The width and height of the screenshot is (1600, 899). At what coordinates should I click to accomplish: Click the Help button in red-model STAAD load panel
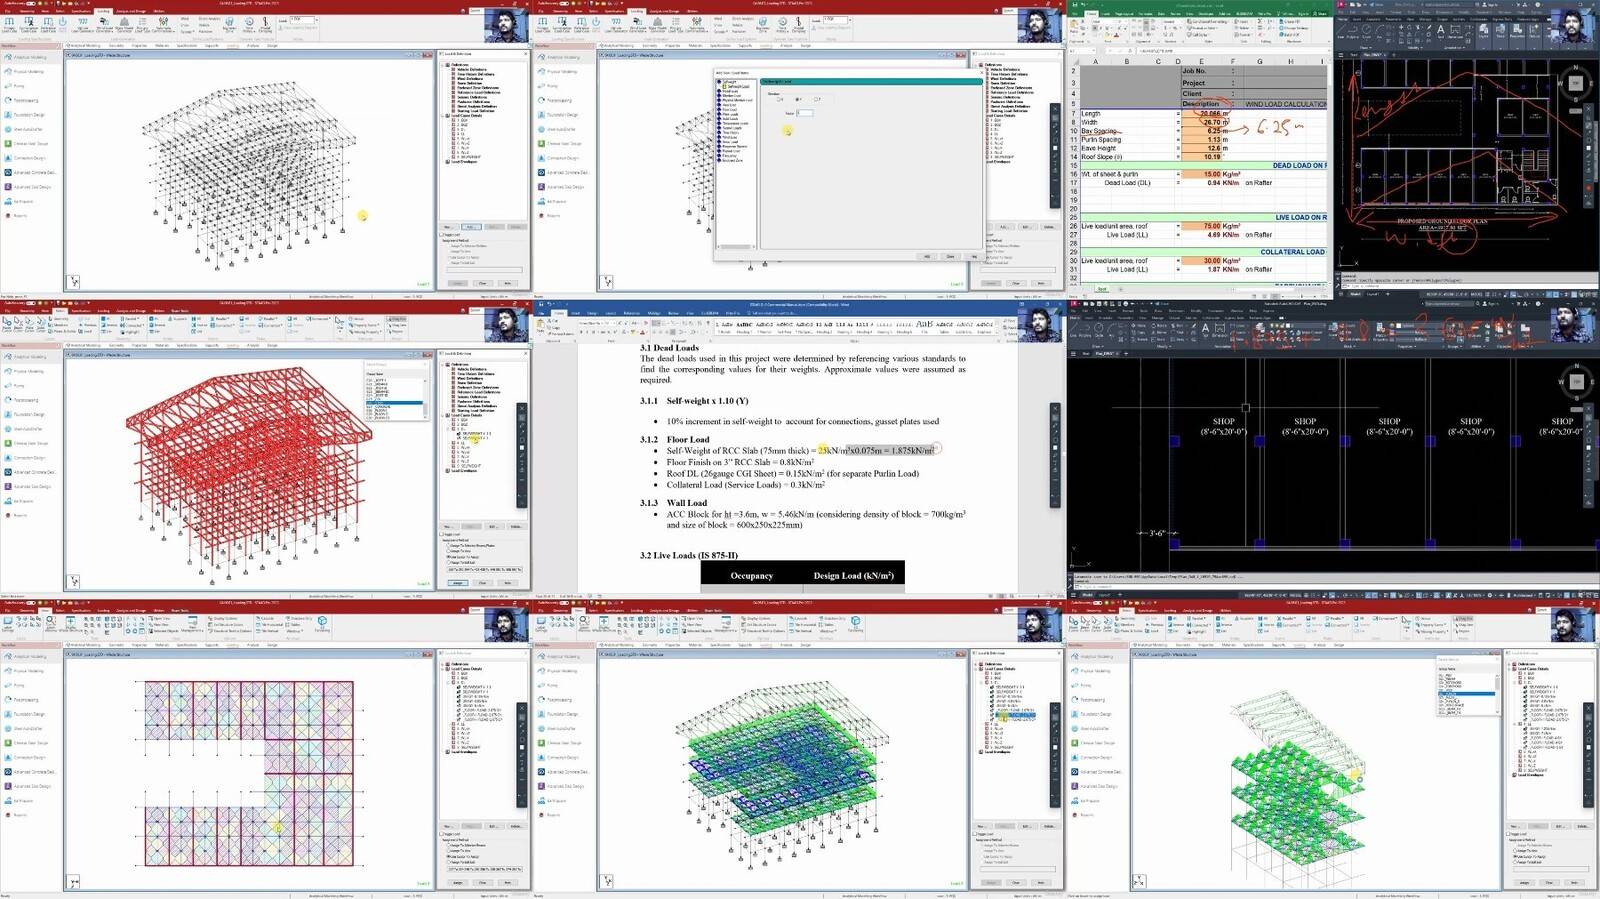(508, 582)
